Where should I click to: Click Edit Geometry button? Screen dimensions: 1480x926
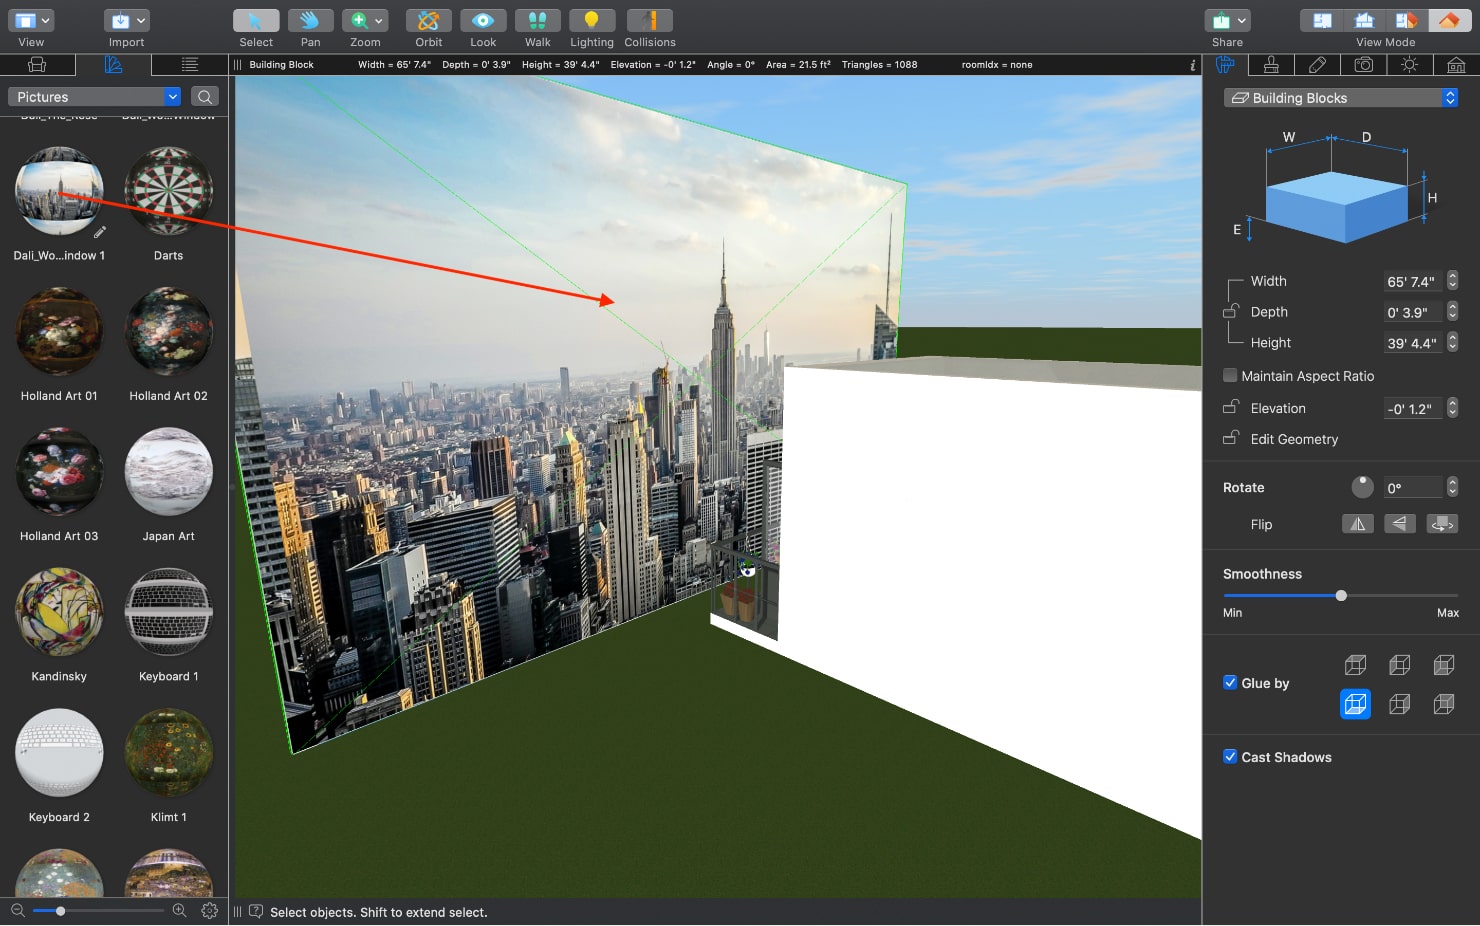1292,439
